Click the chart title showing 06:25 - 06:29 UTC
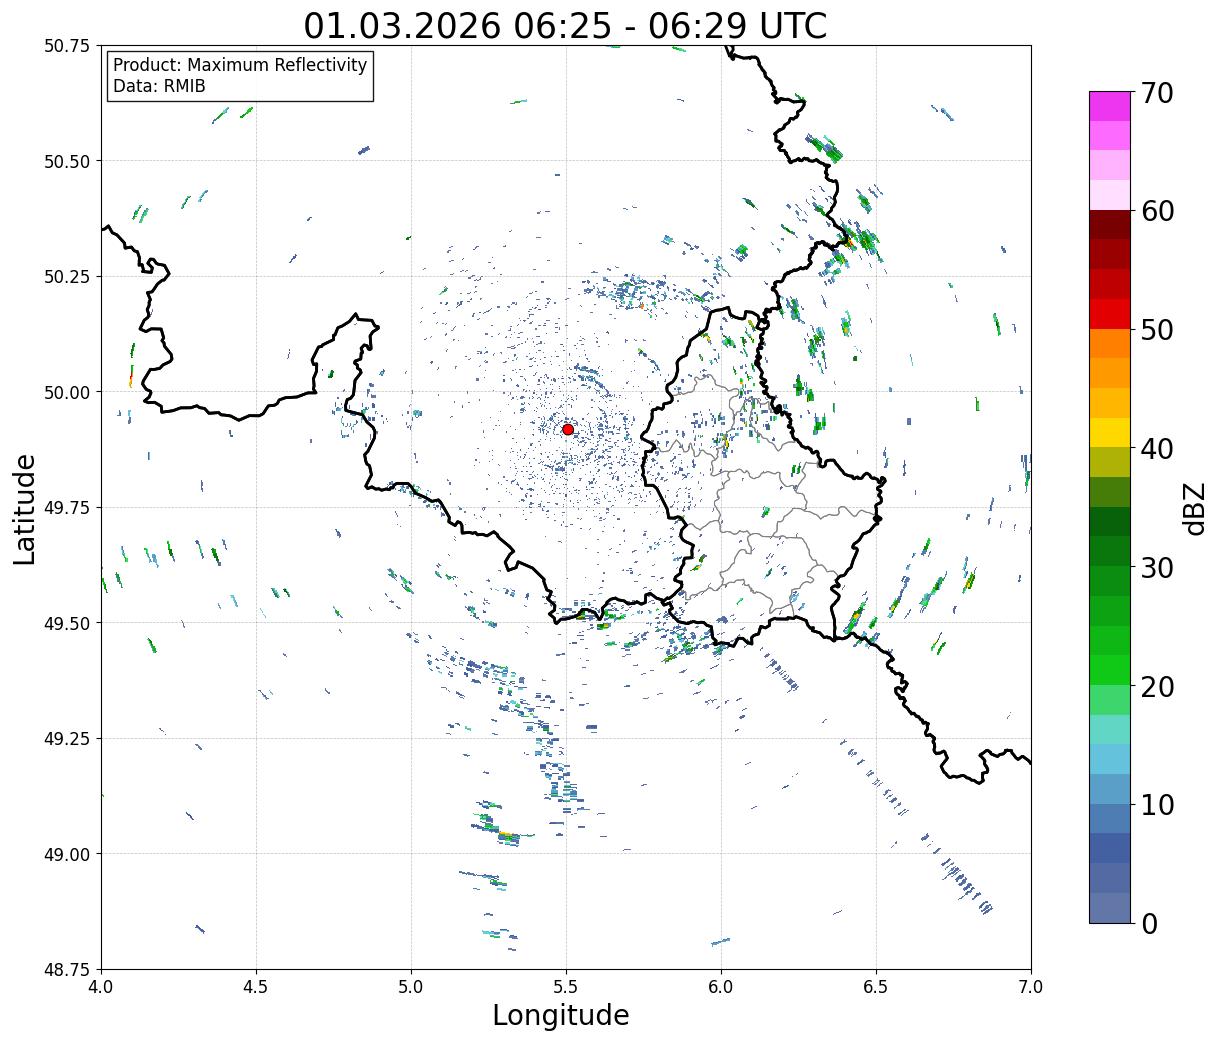 click(x=565, y=26)
